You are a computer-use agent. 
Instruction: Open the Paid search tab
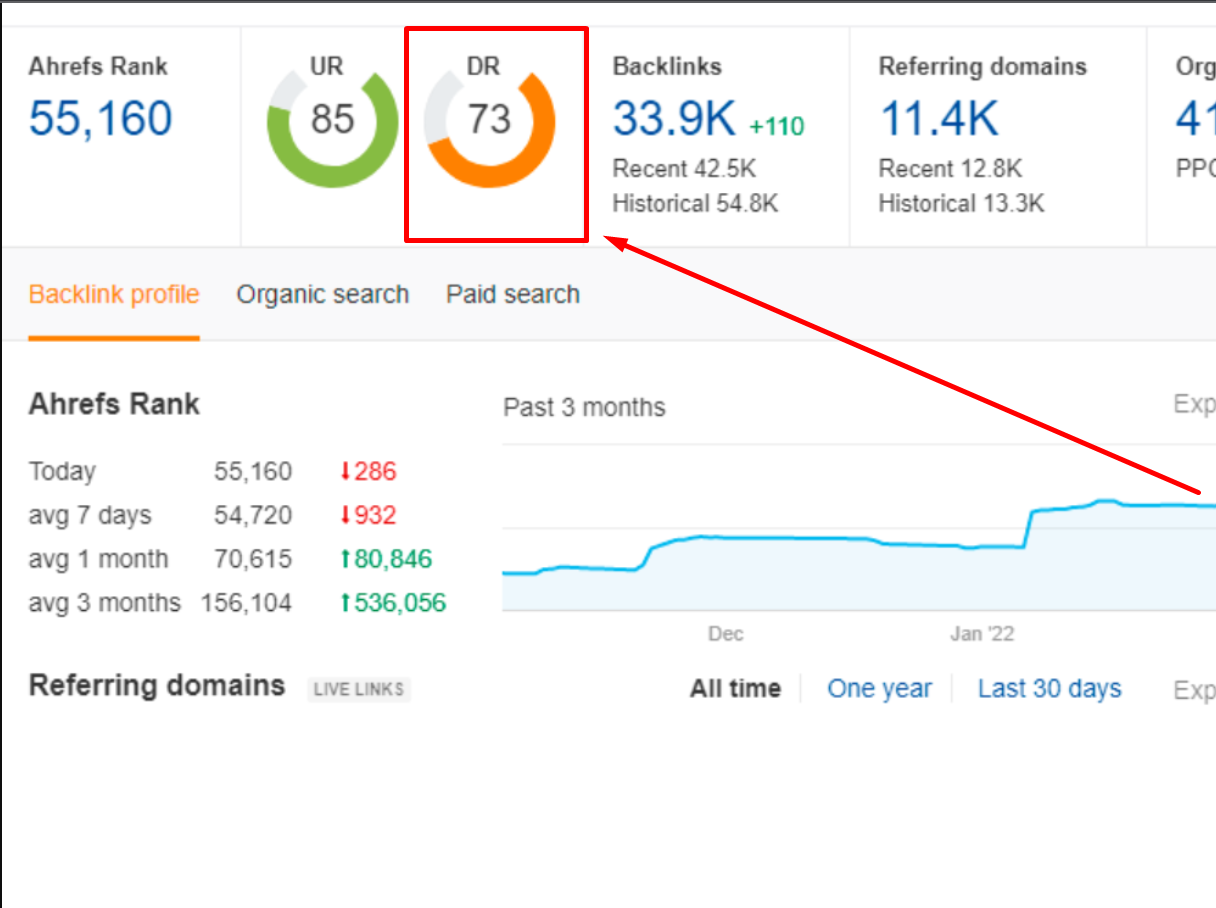click(513, 294)
